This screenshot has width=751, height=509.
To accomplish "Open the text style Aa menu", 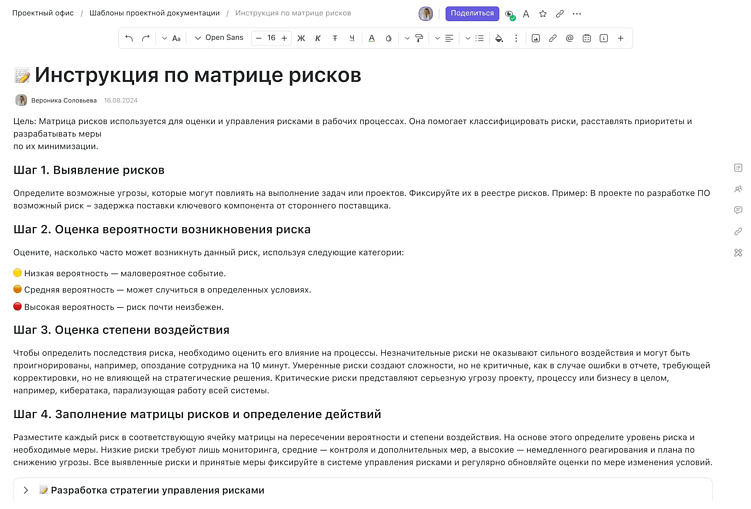I will click(176, 38).
